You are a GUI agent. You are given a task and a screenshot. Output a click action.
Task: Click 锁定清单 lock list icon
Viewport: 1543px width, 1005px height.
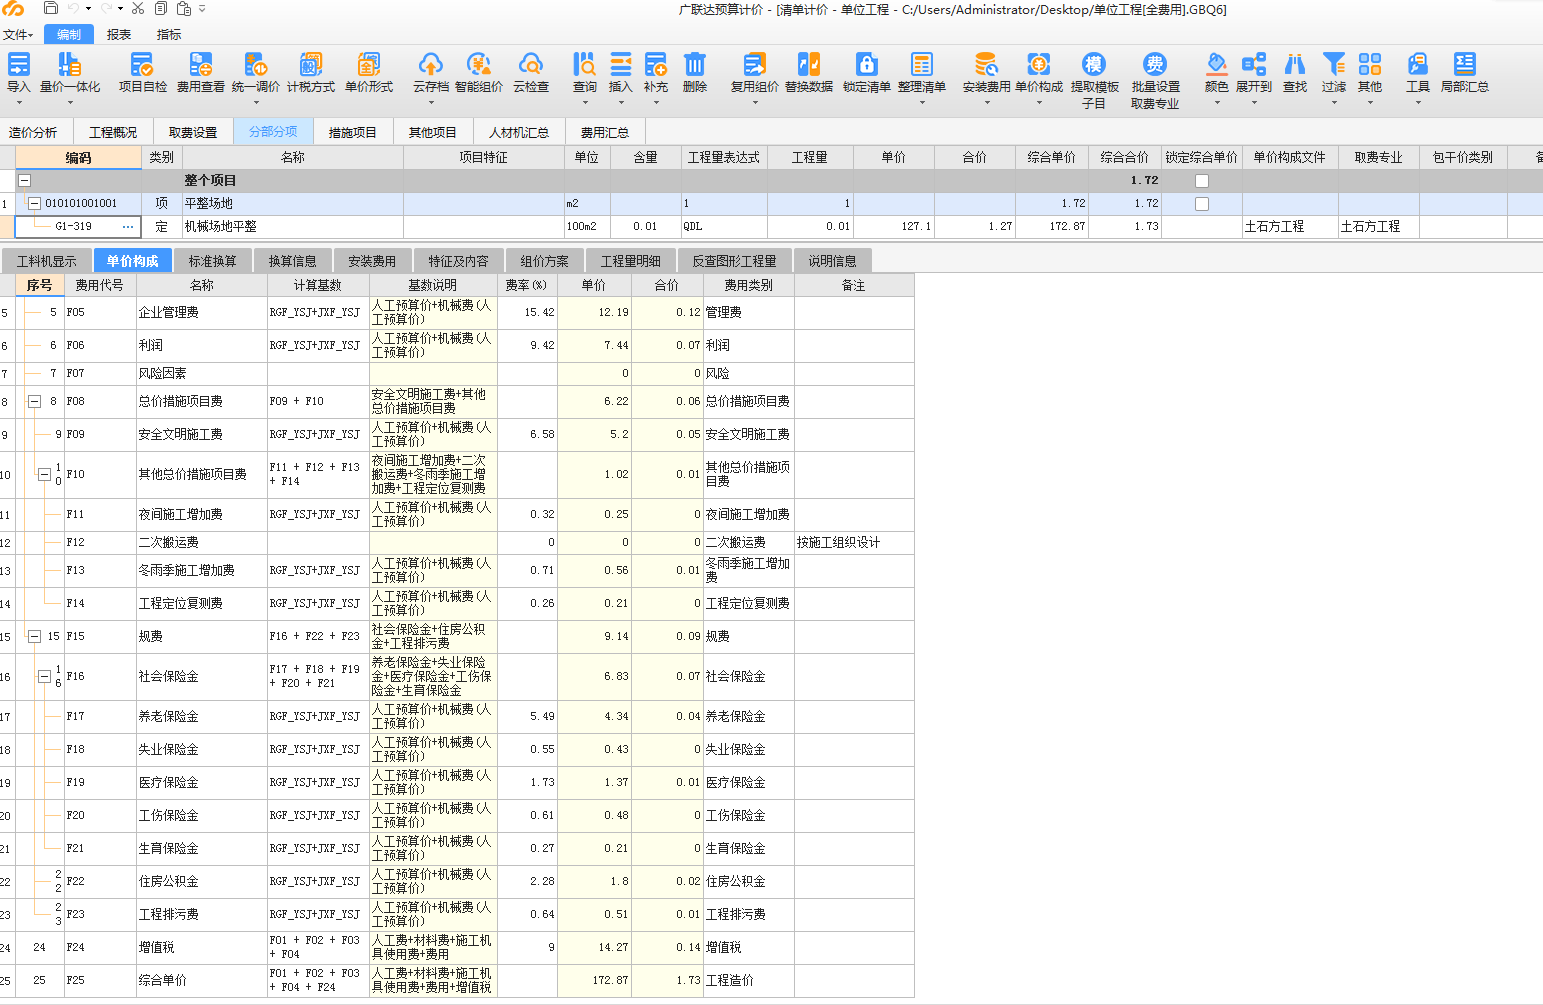tap(866, 65)
